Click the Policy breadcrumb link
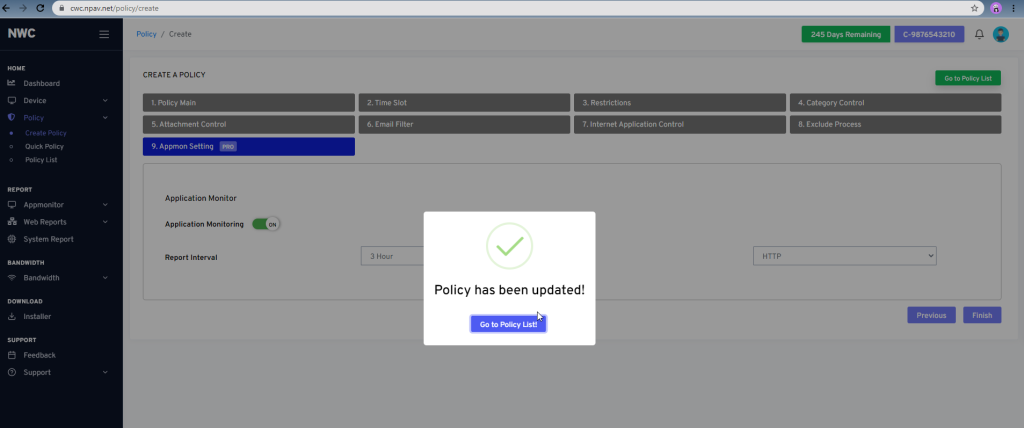Screen dimensions: 1024x428 click(x=146, y=34)
